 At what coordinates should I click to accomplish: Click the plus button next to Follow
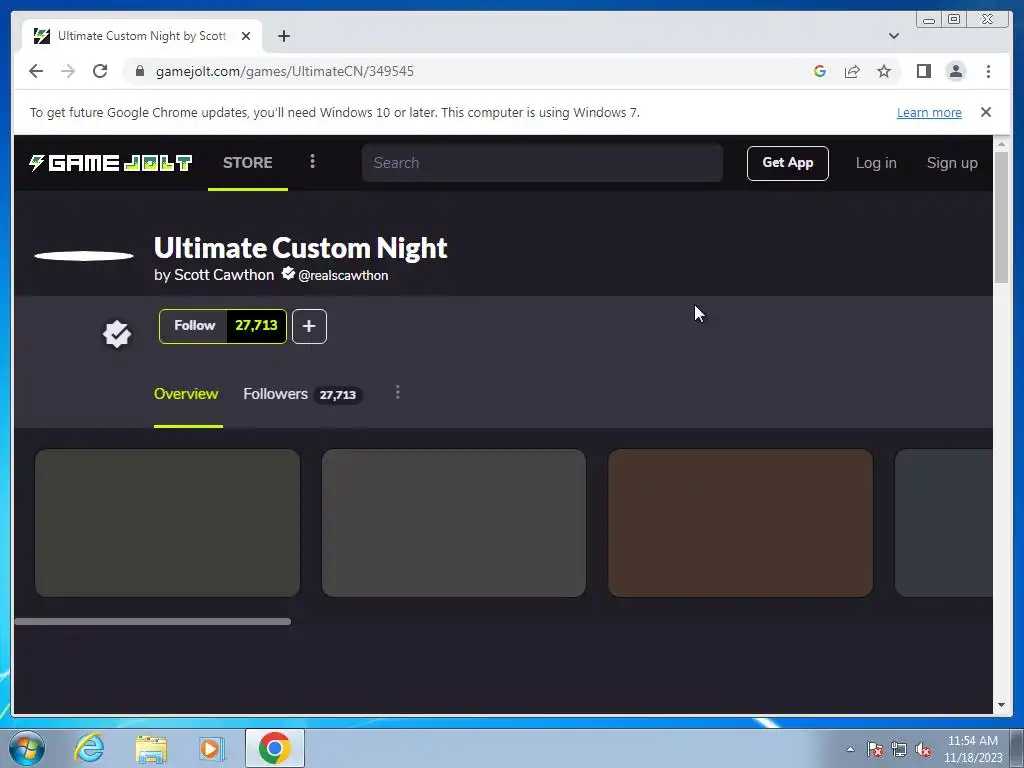310,327
